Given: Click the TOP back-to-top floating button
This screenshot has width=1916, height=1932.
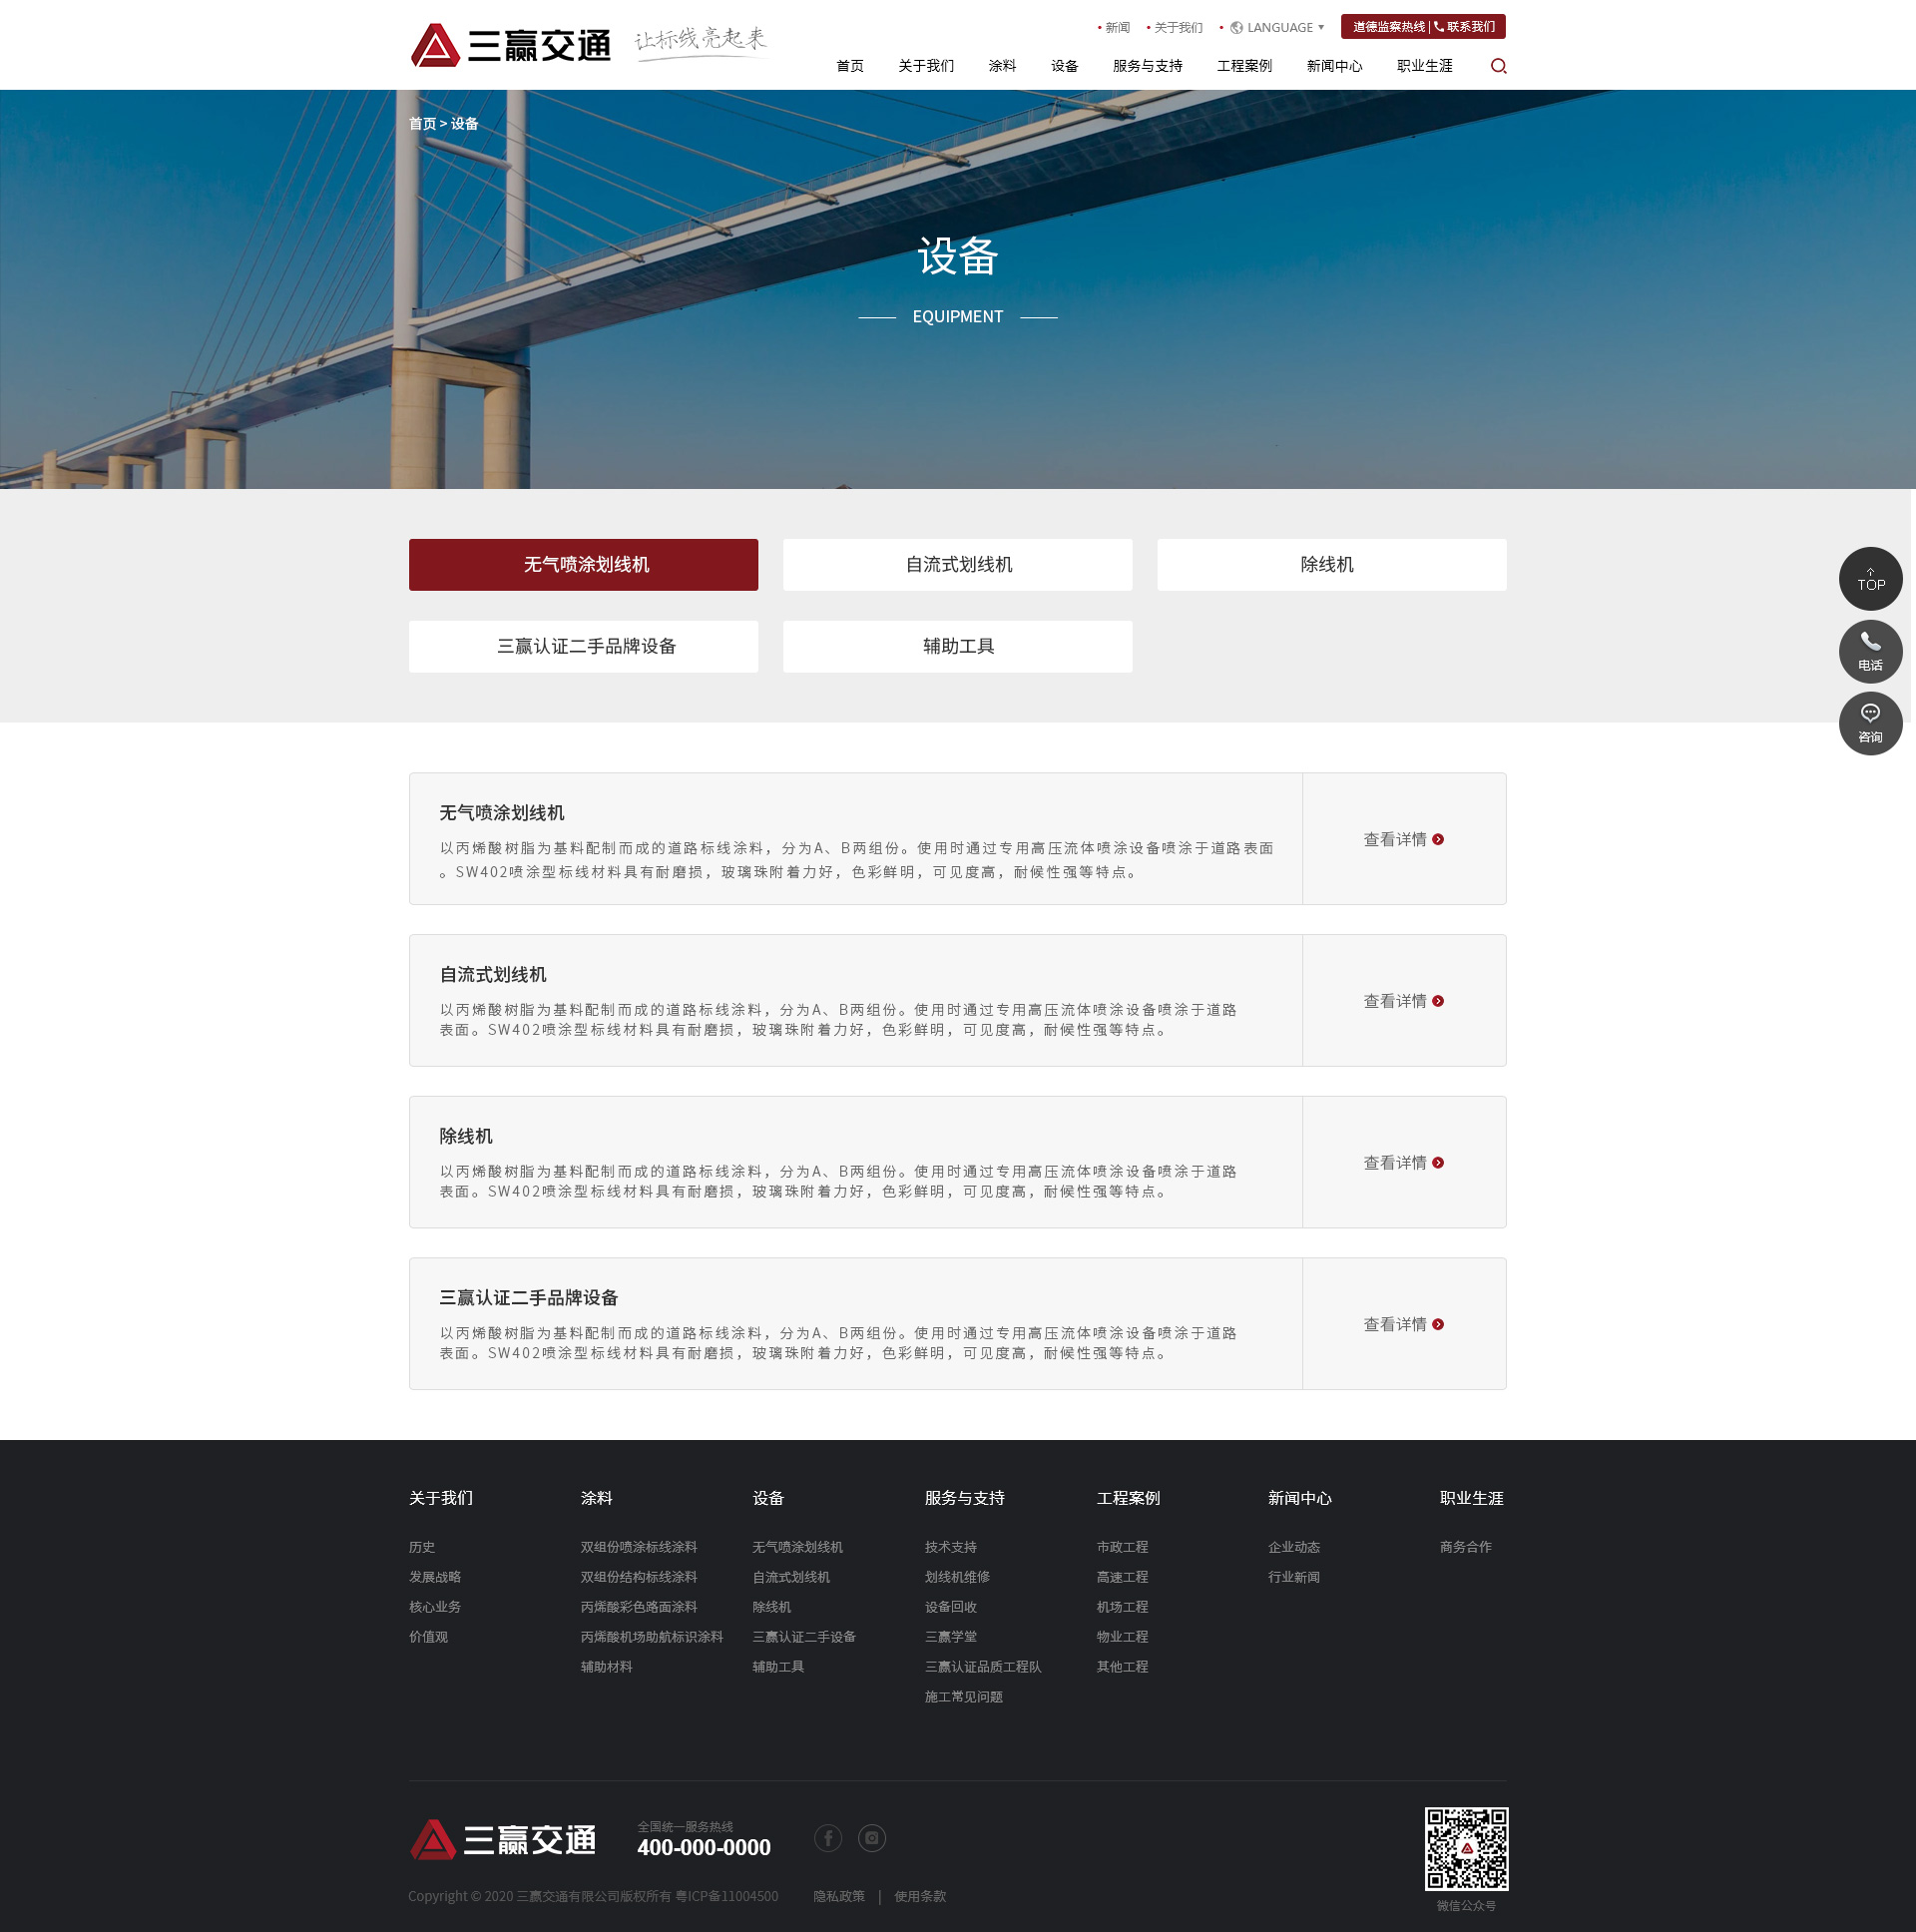Looking at the screenshot, I should click(x=1870, y=579).
